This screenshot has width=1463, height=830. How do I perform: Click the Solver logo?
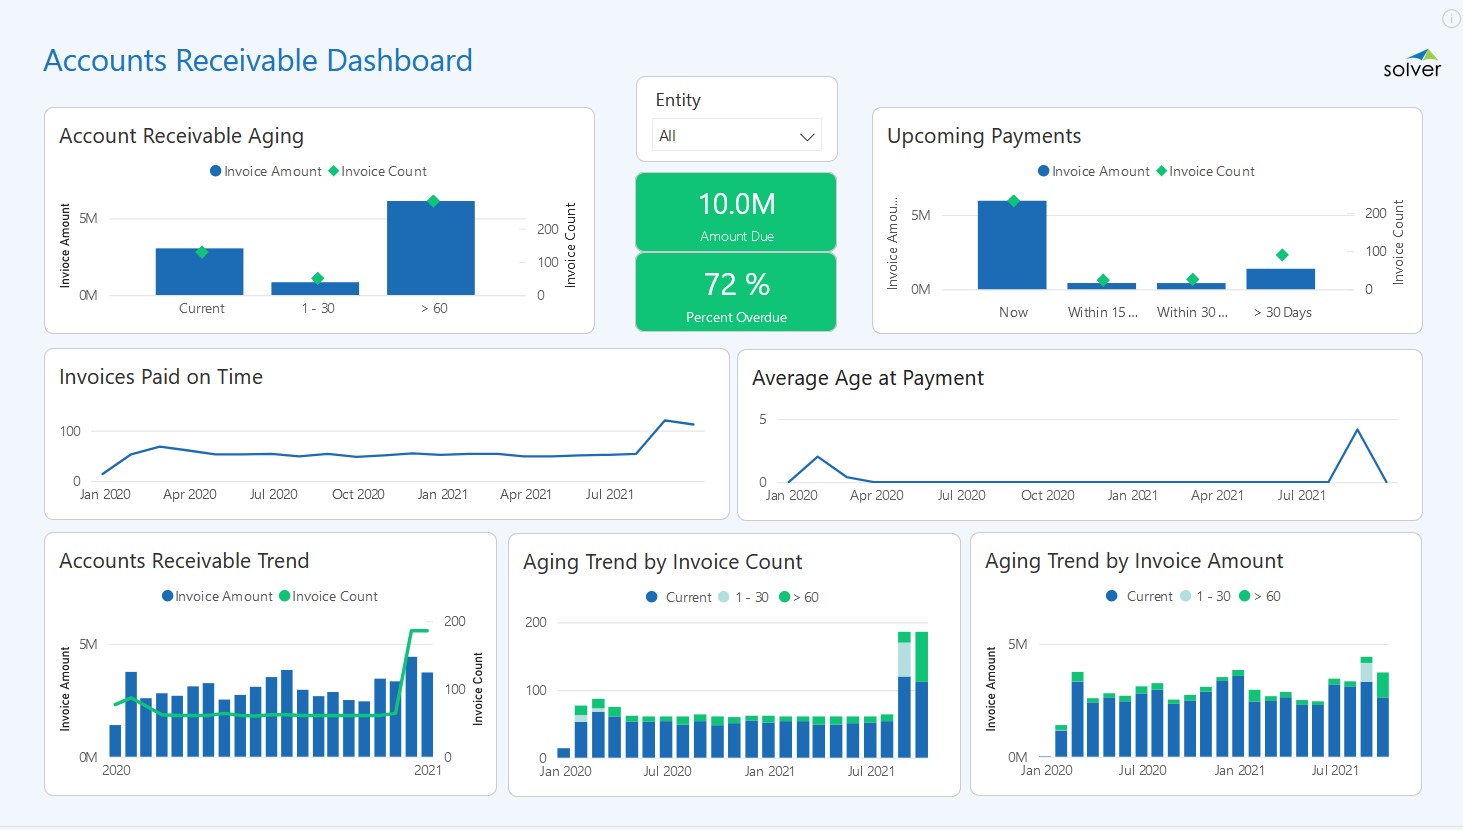1412,64
